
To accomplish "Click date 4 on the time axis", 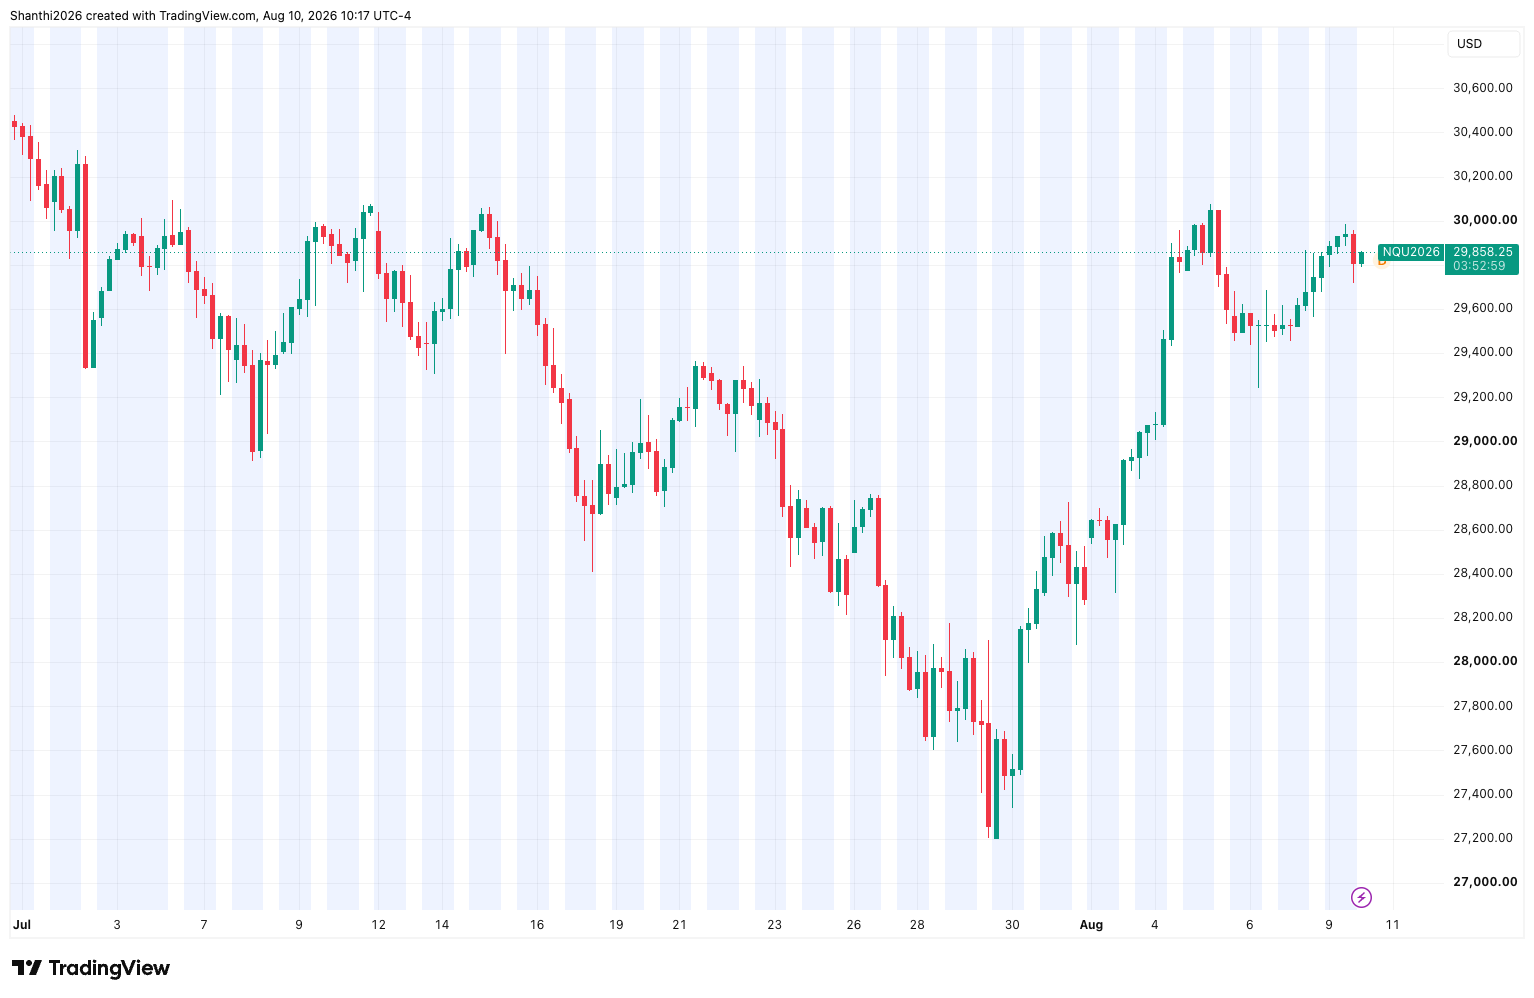I will [x=1154, y=925].
